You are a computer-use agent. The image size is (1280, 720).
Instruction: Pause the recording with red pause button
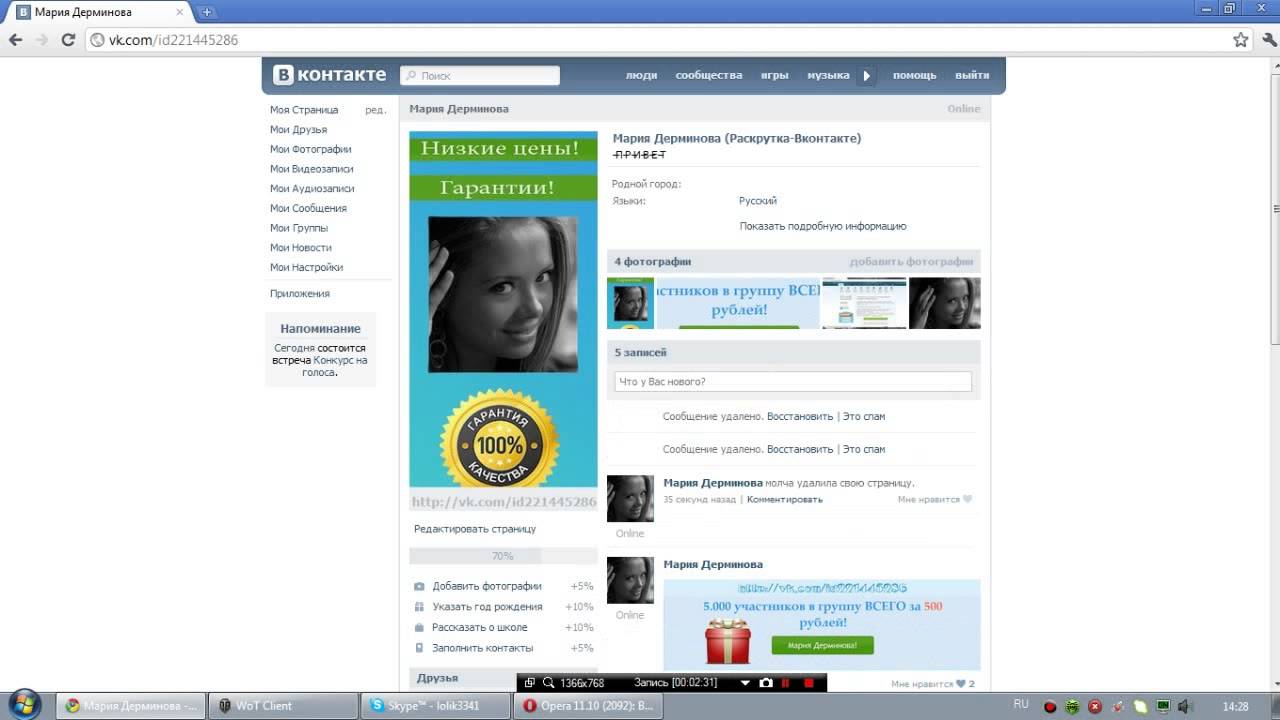click(x=786, y=683)
